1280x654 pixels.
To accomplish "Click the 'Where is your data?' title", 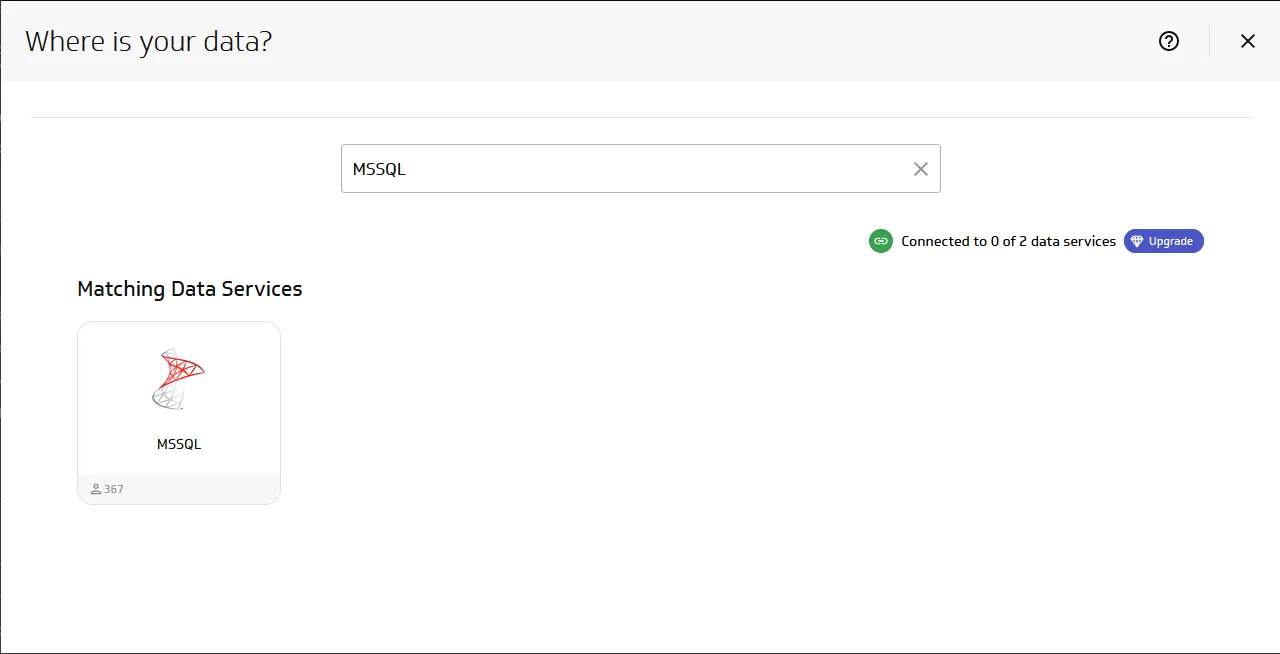I will coord(148,42).
